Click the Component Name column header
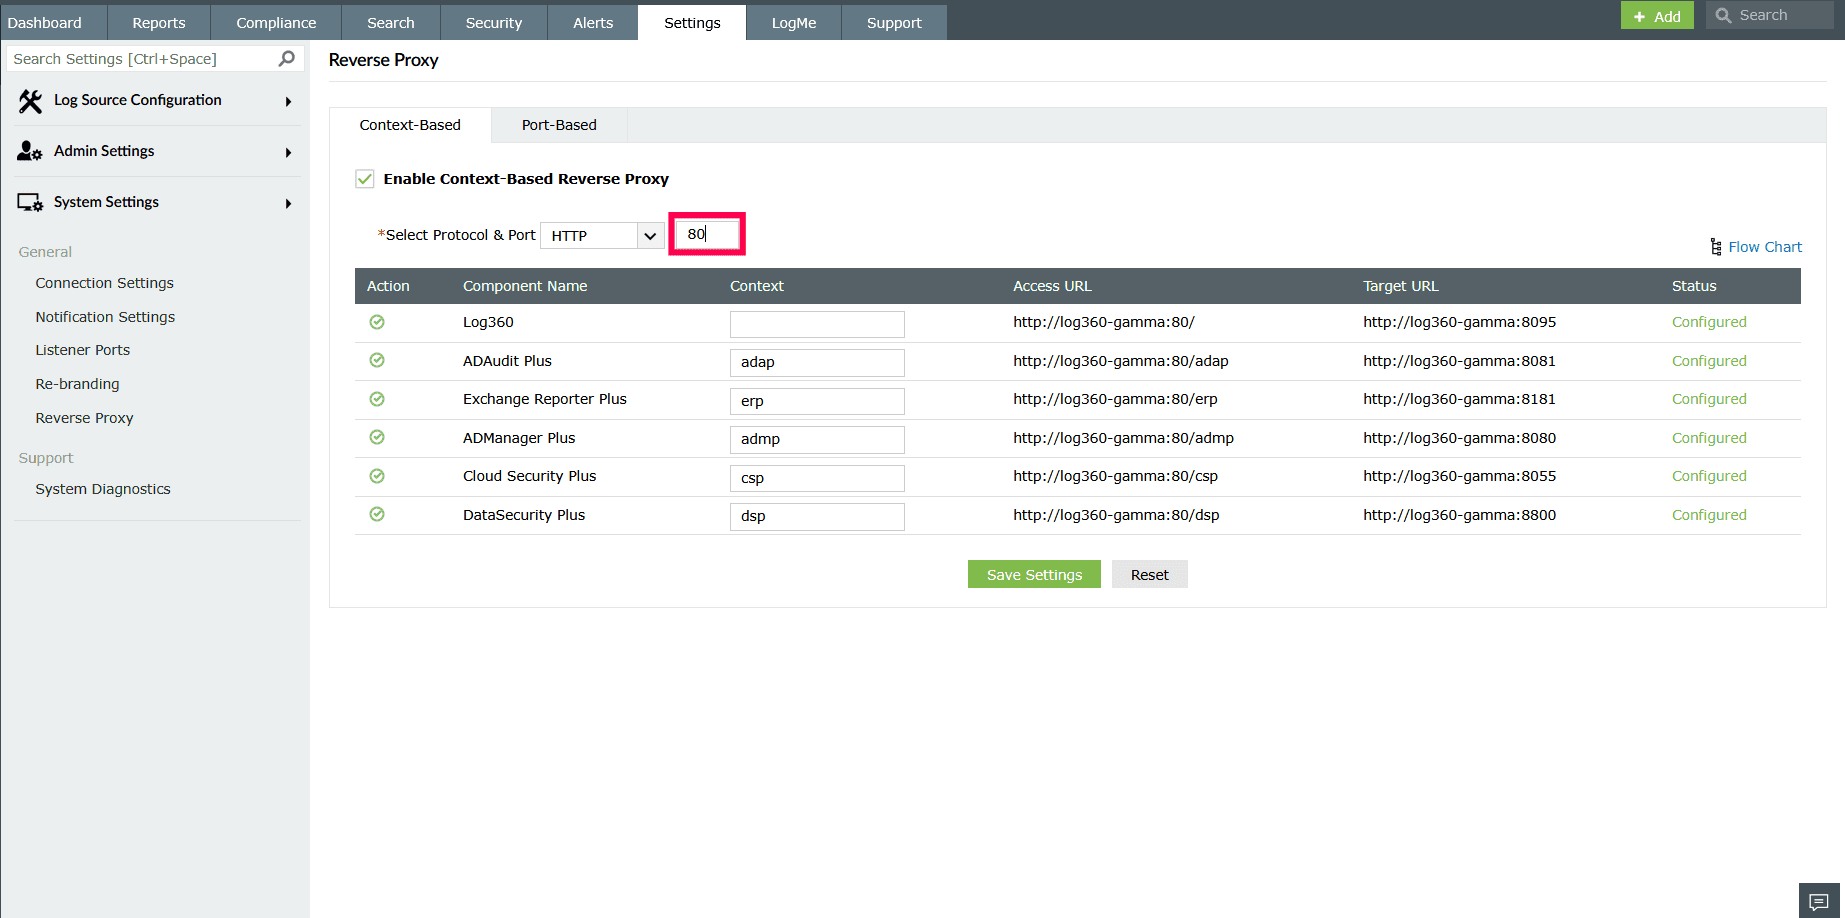This screenshot has height=918, width=1845. point(525,286)
